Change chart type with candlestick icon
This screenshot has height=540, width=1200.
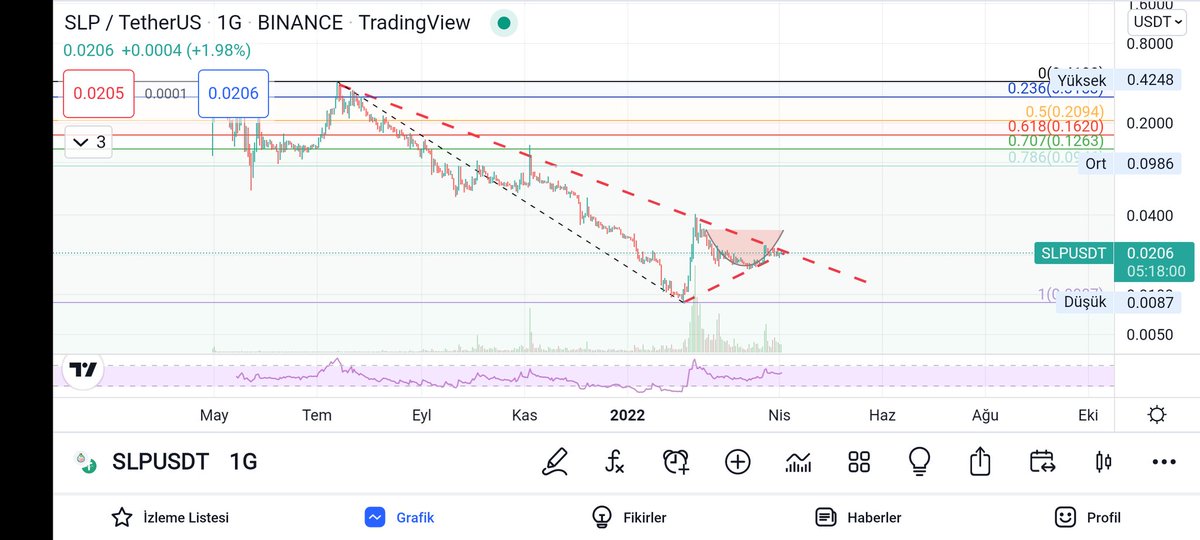[x=1104, y=461]
